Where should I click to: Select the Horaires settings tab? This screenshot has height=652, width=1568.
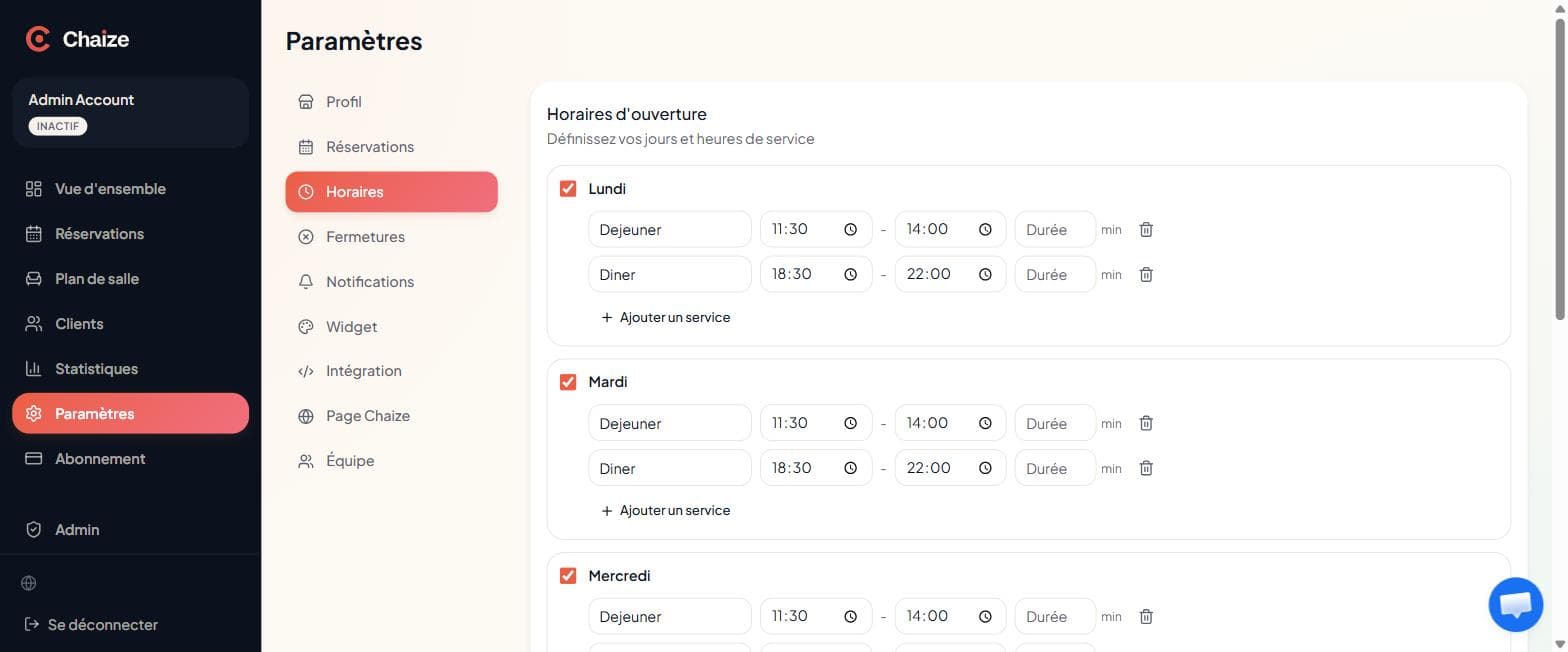click(391, 192)
